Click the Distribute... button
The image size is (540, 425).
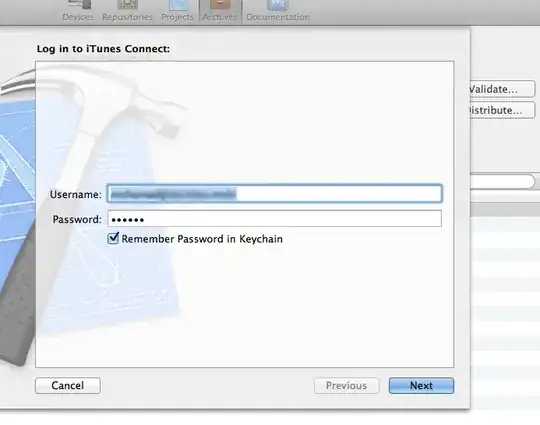click(x=502, y=110)
